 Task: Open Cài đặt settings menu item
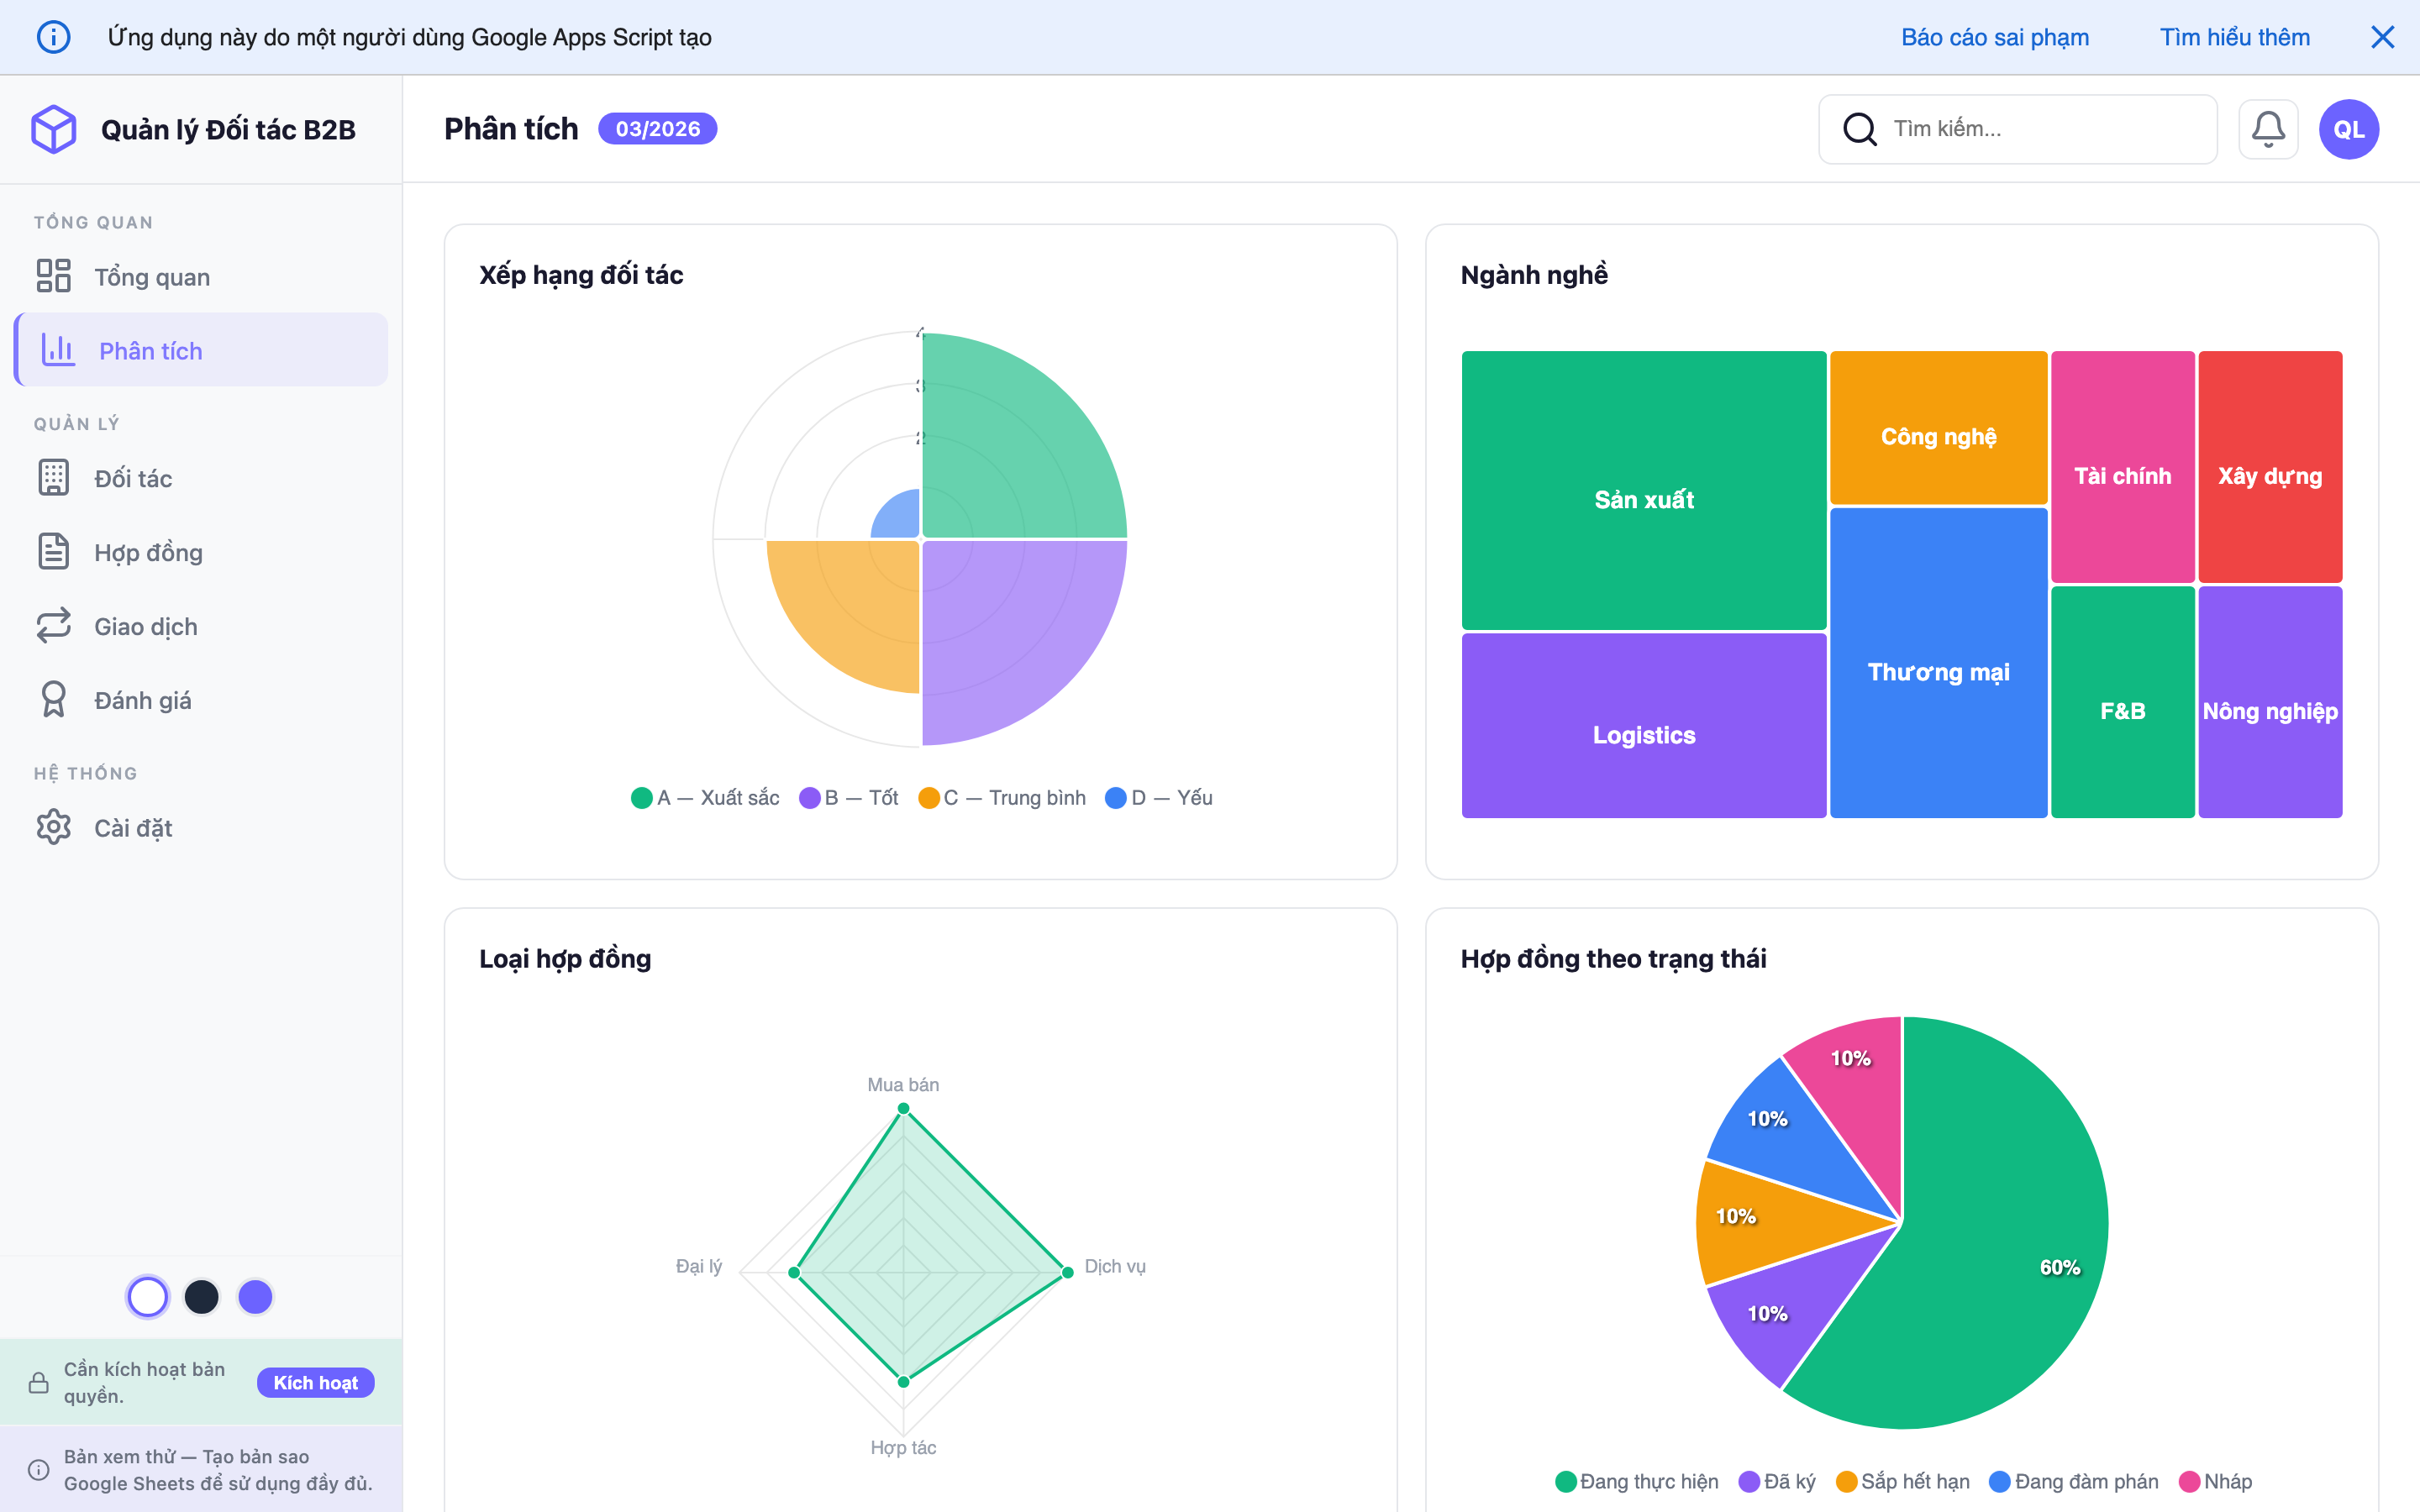[x=133, y=828]
